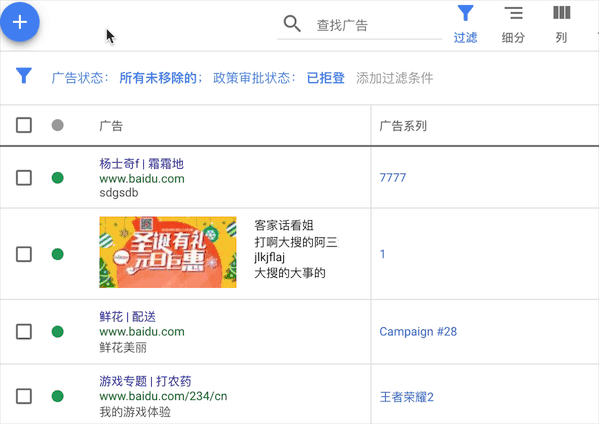Click the status dot for 鲜花 | 配送 ad
Viewport: 599px width, 424px height.
pyautogui.click(x=58, y=332)
